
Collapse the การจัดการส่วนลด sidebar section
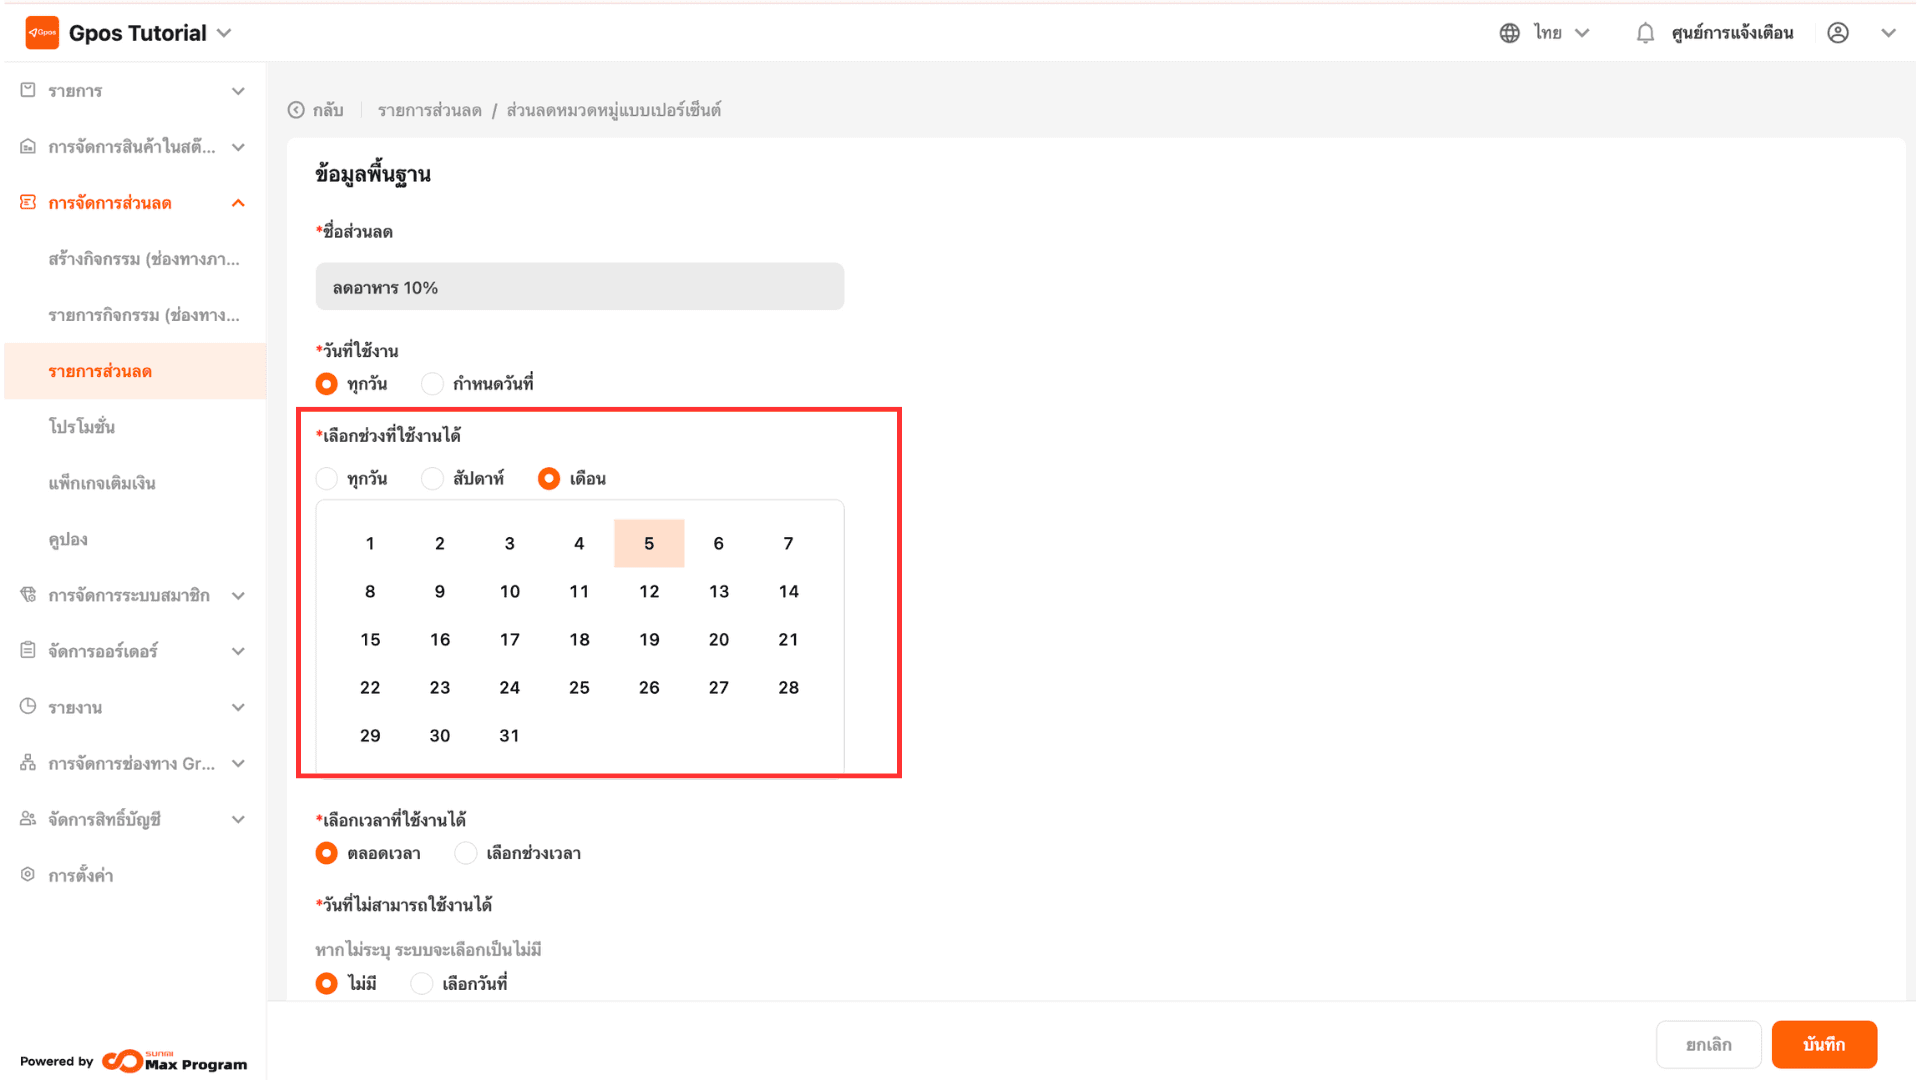point(238,203)
